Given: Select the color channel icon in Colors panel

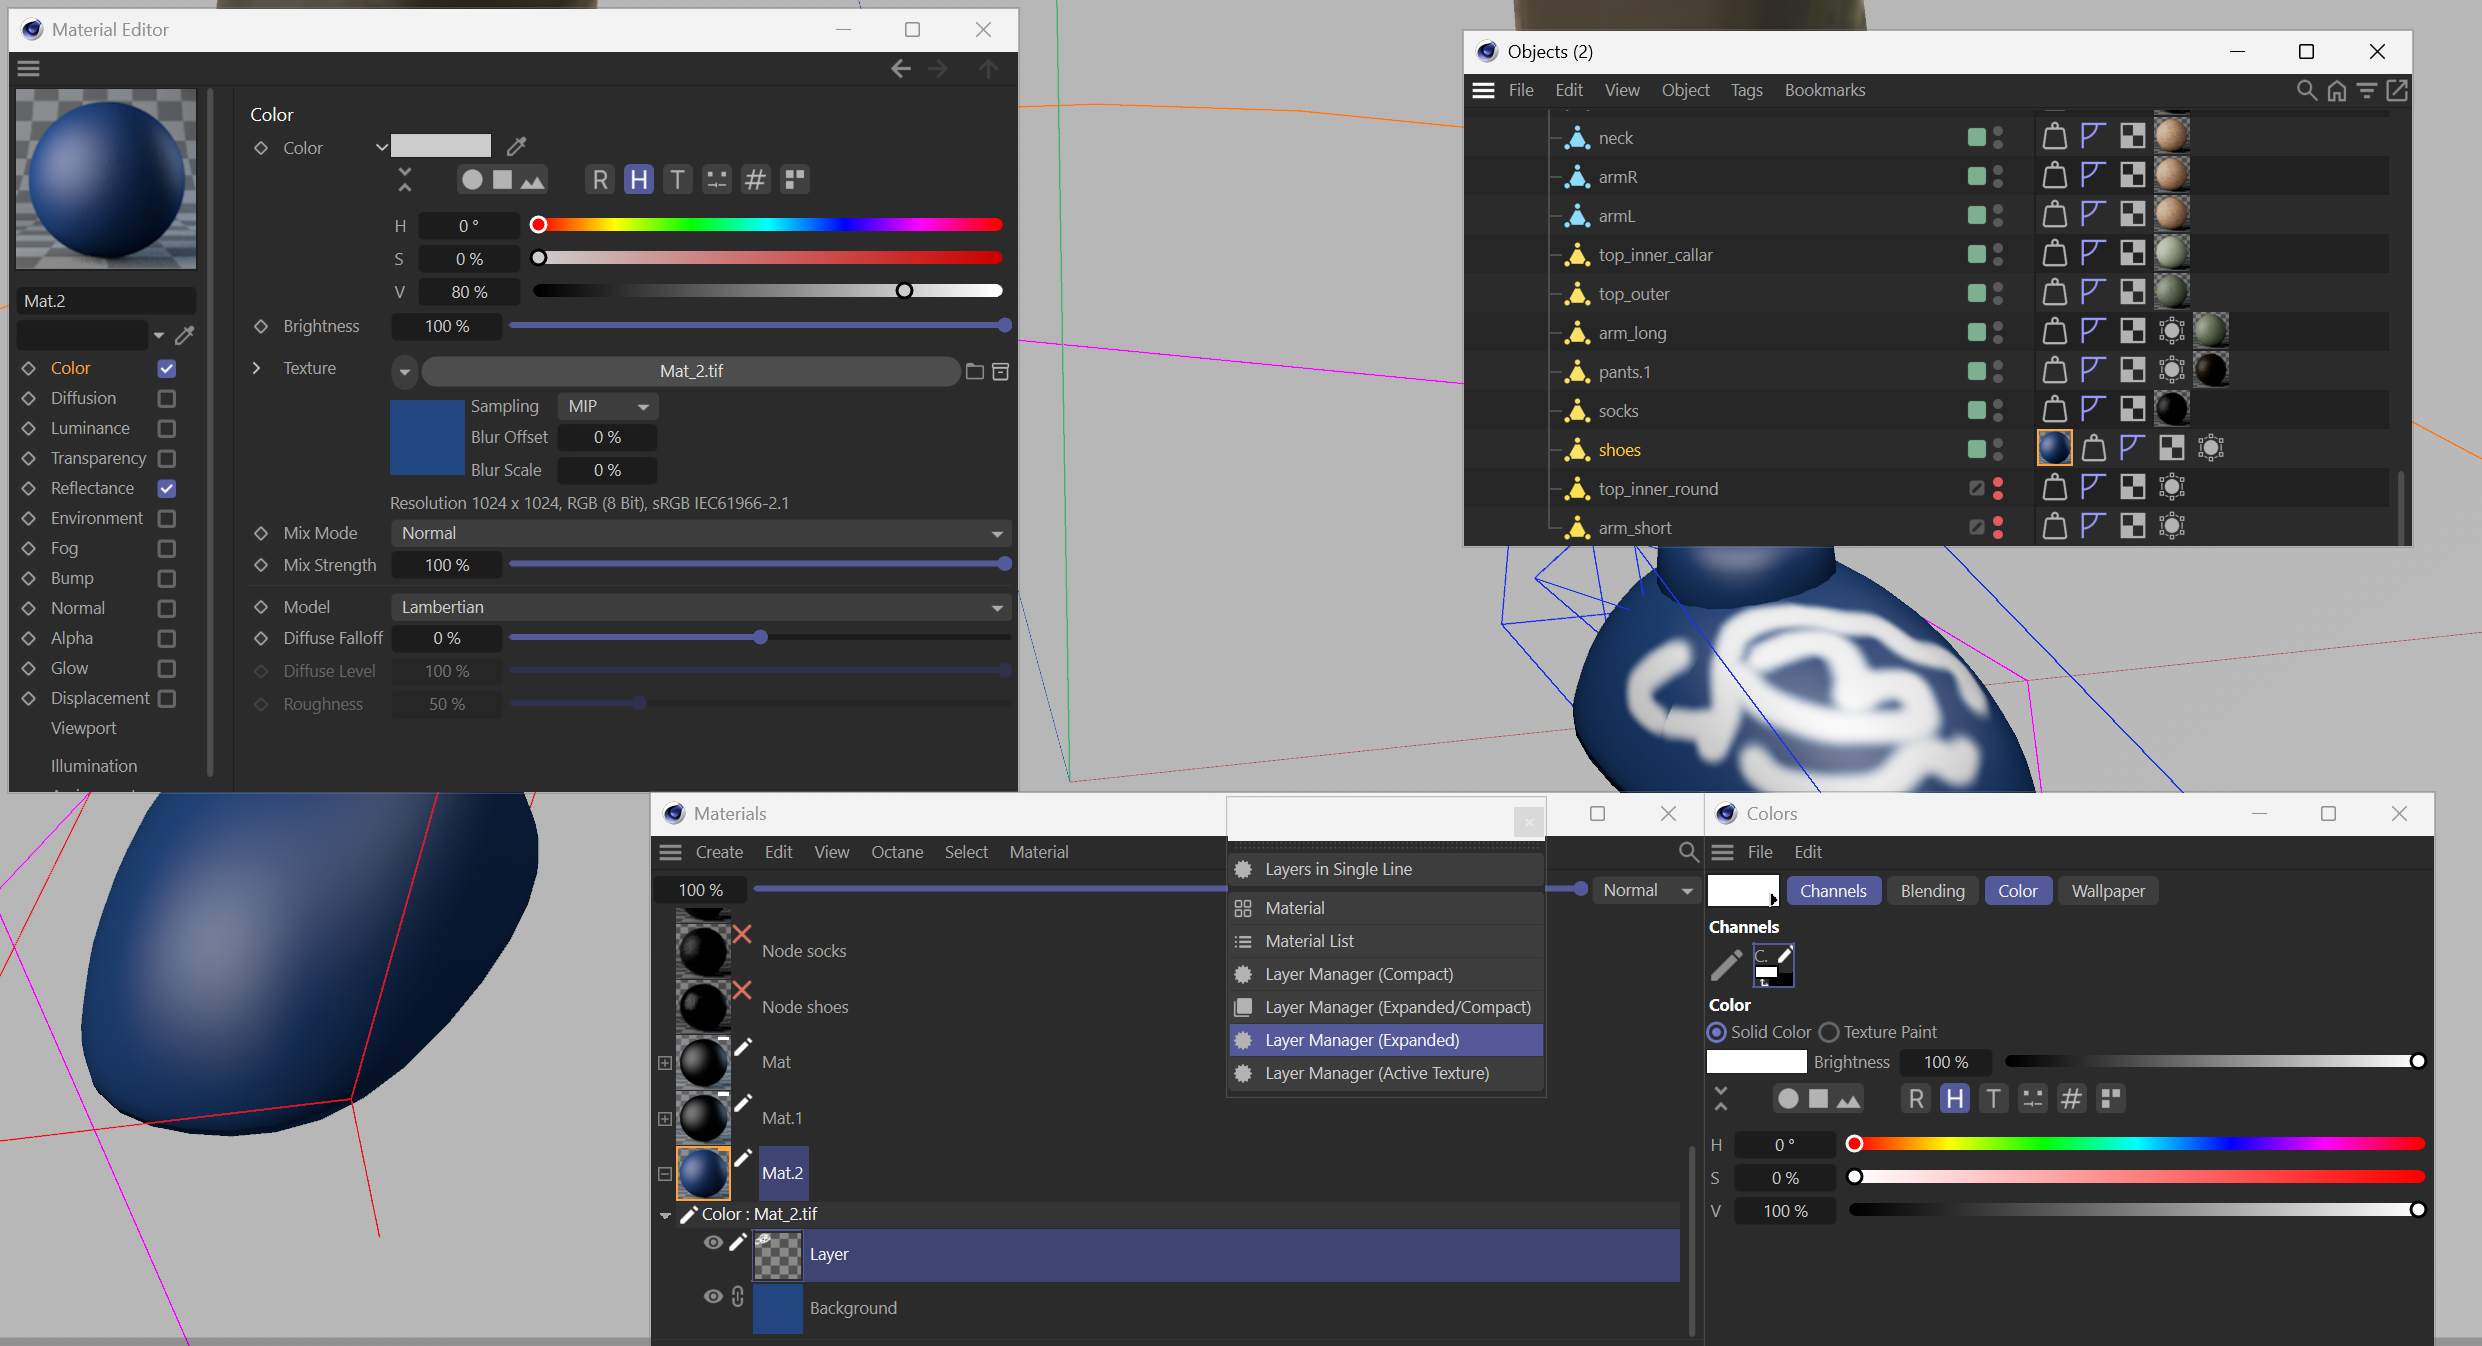Looking at the screenshot, I should [1774, 965].
